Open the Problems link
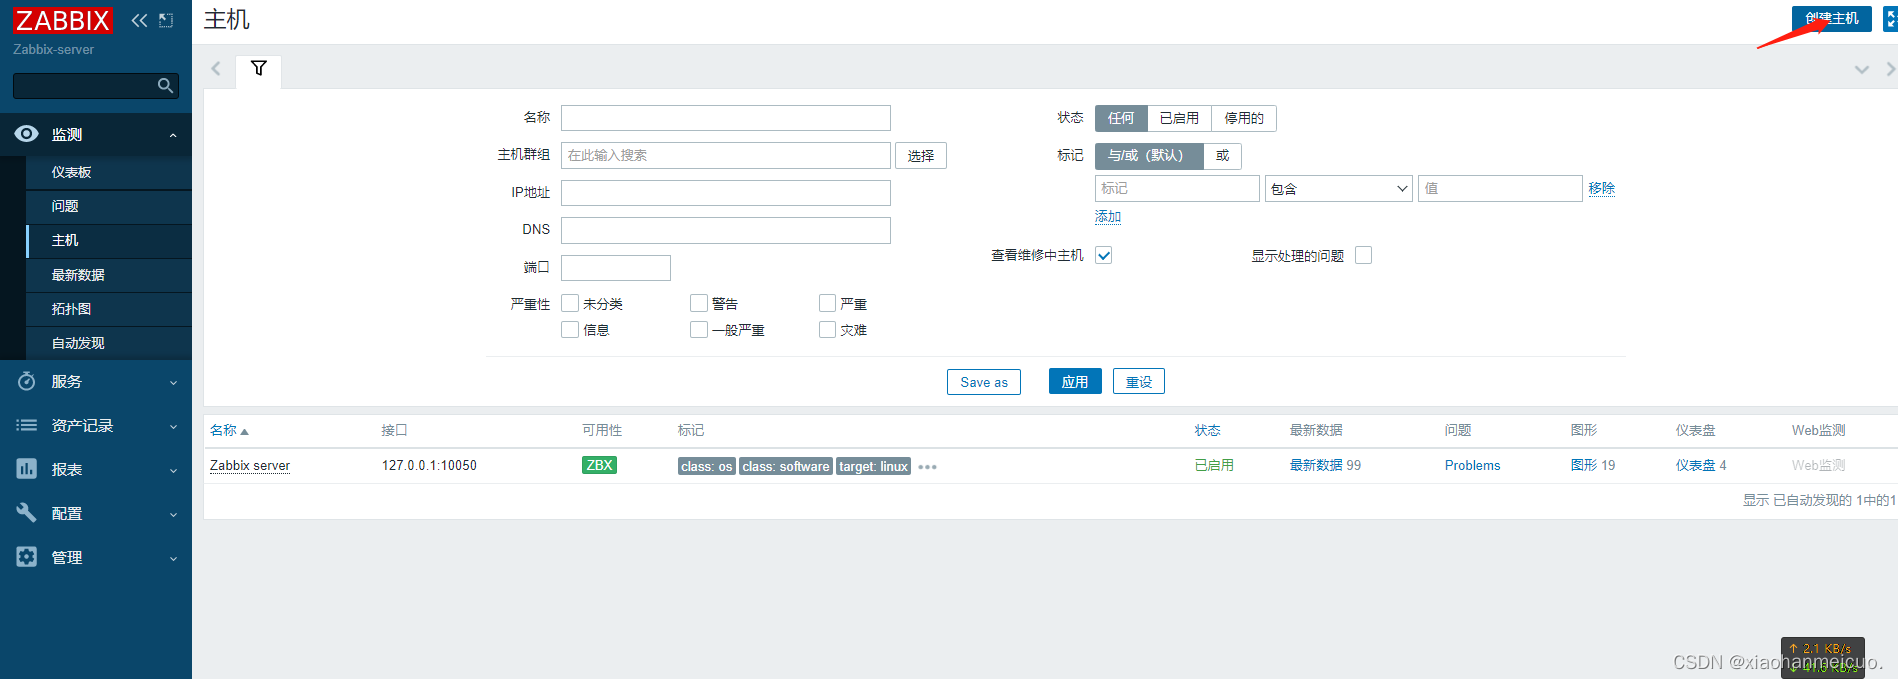1898x679 pixels. tap(1472, 465)
